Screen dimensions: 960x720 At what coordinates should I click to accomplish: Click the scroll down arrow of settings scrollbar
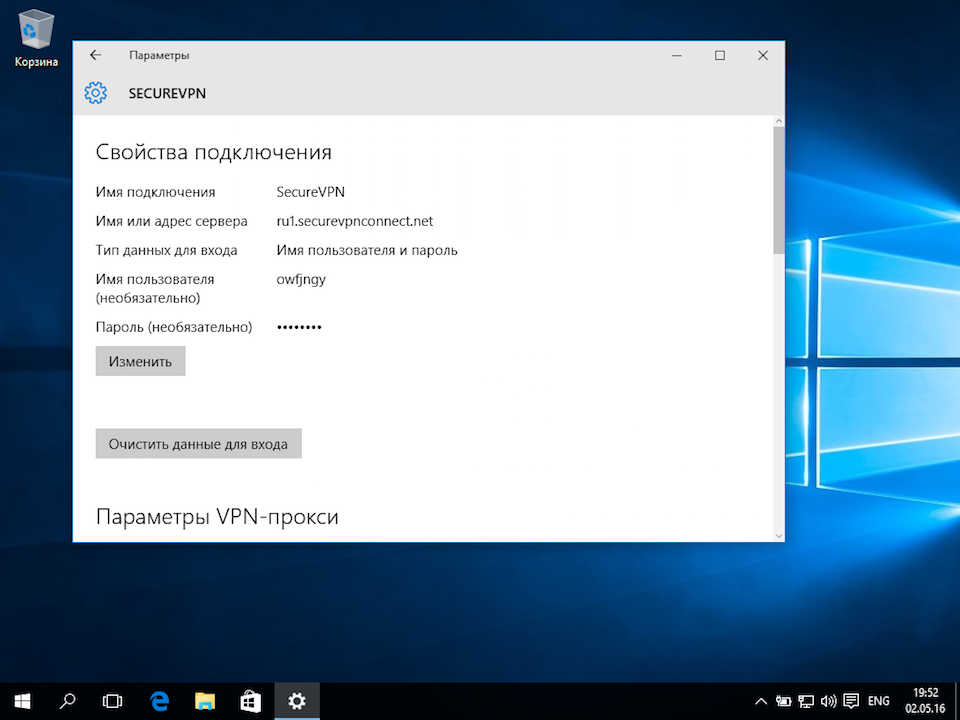[778, 535]
